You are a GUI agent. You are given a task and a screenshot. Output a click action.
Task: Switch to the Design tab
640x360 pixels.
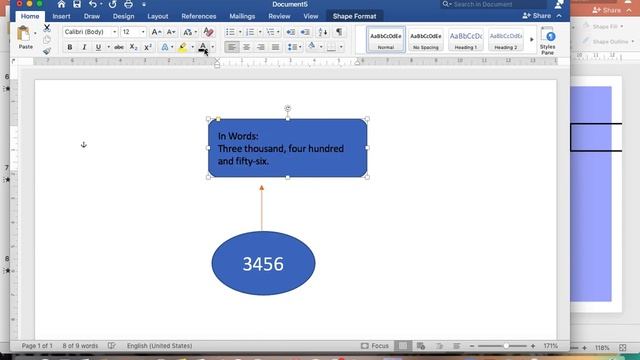tap(123, 16)
